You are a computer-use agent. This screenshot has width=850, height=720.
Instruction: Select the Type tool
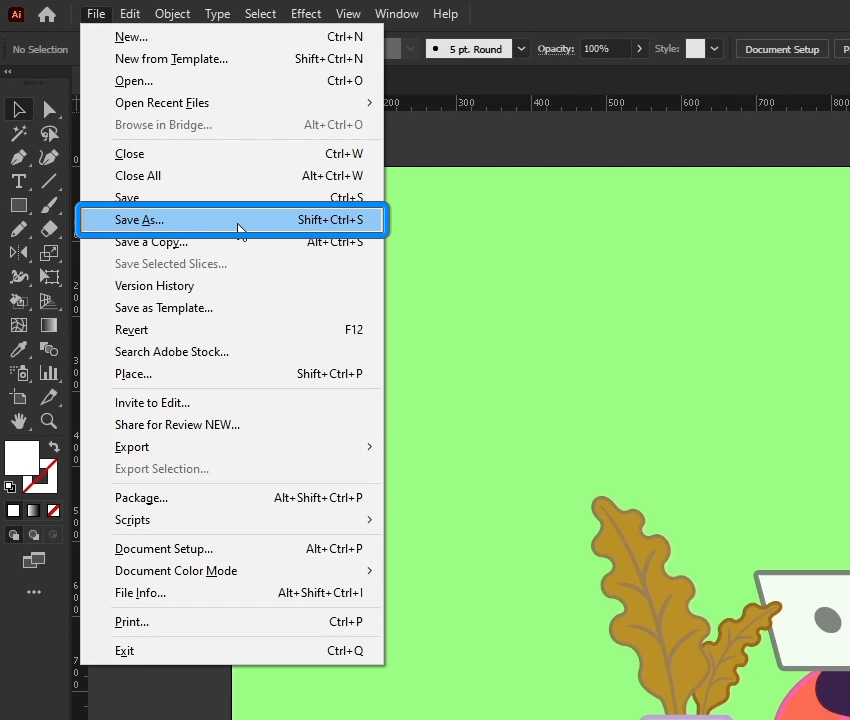[18, 181]
